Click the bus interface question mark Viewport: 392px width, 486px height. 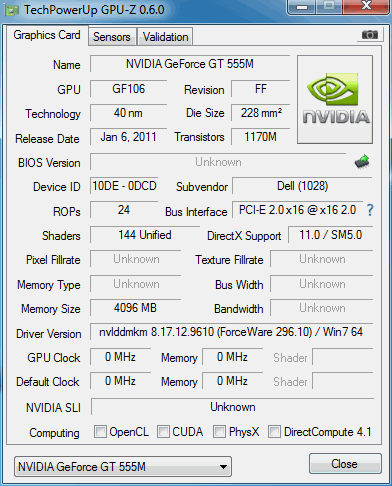click(x=370, y=210)
